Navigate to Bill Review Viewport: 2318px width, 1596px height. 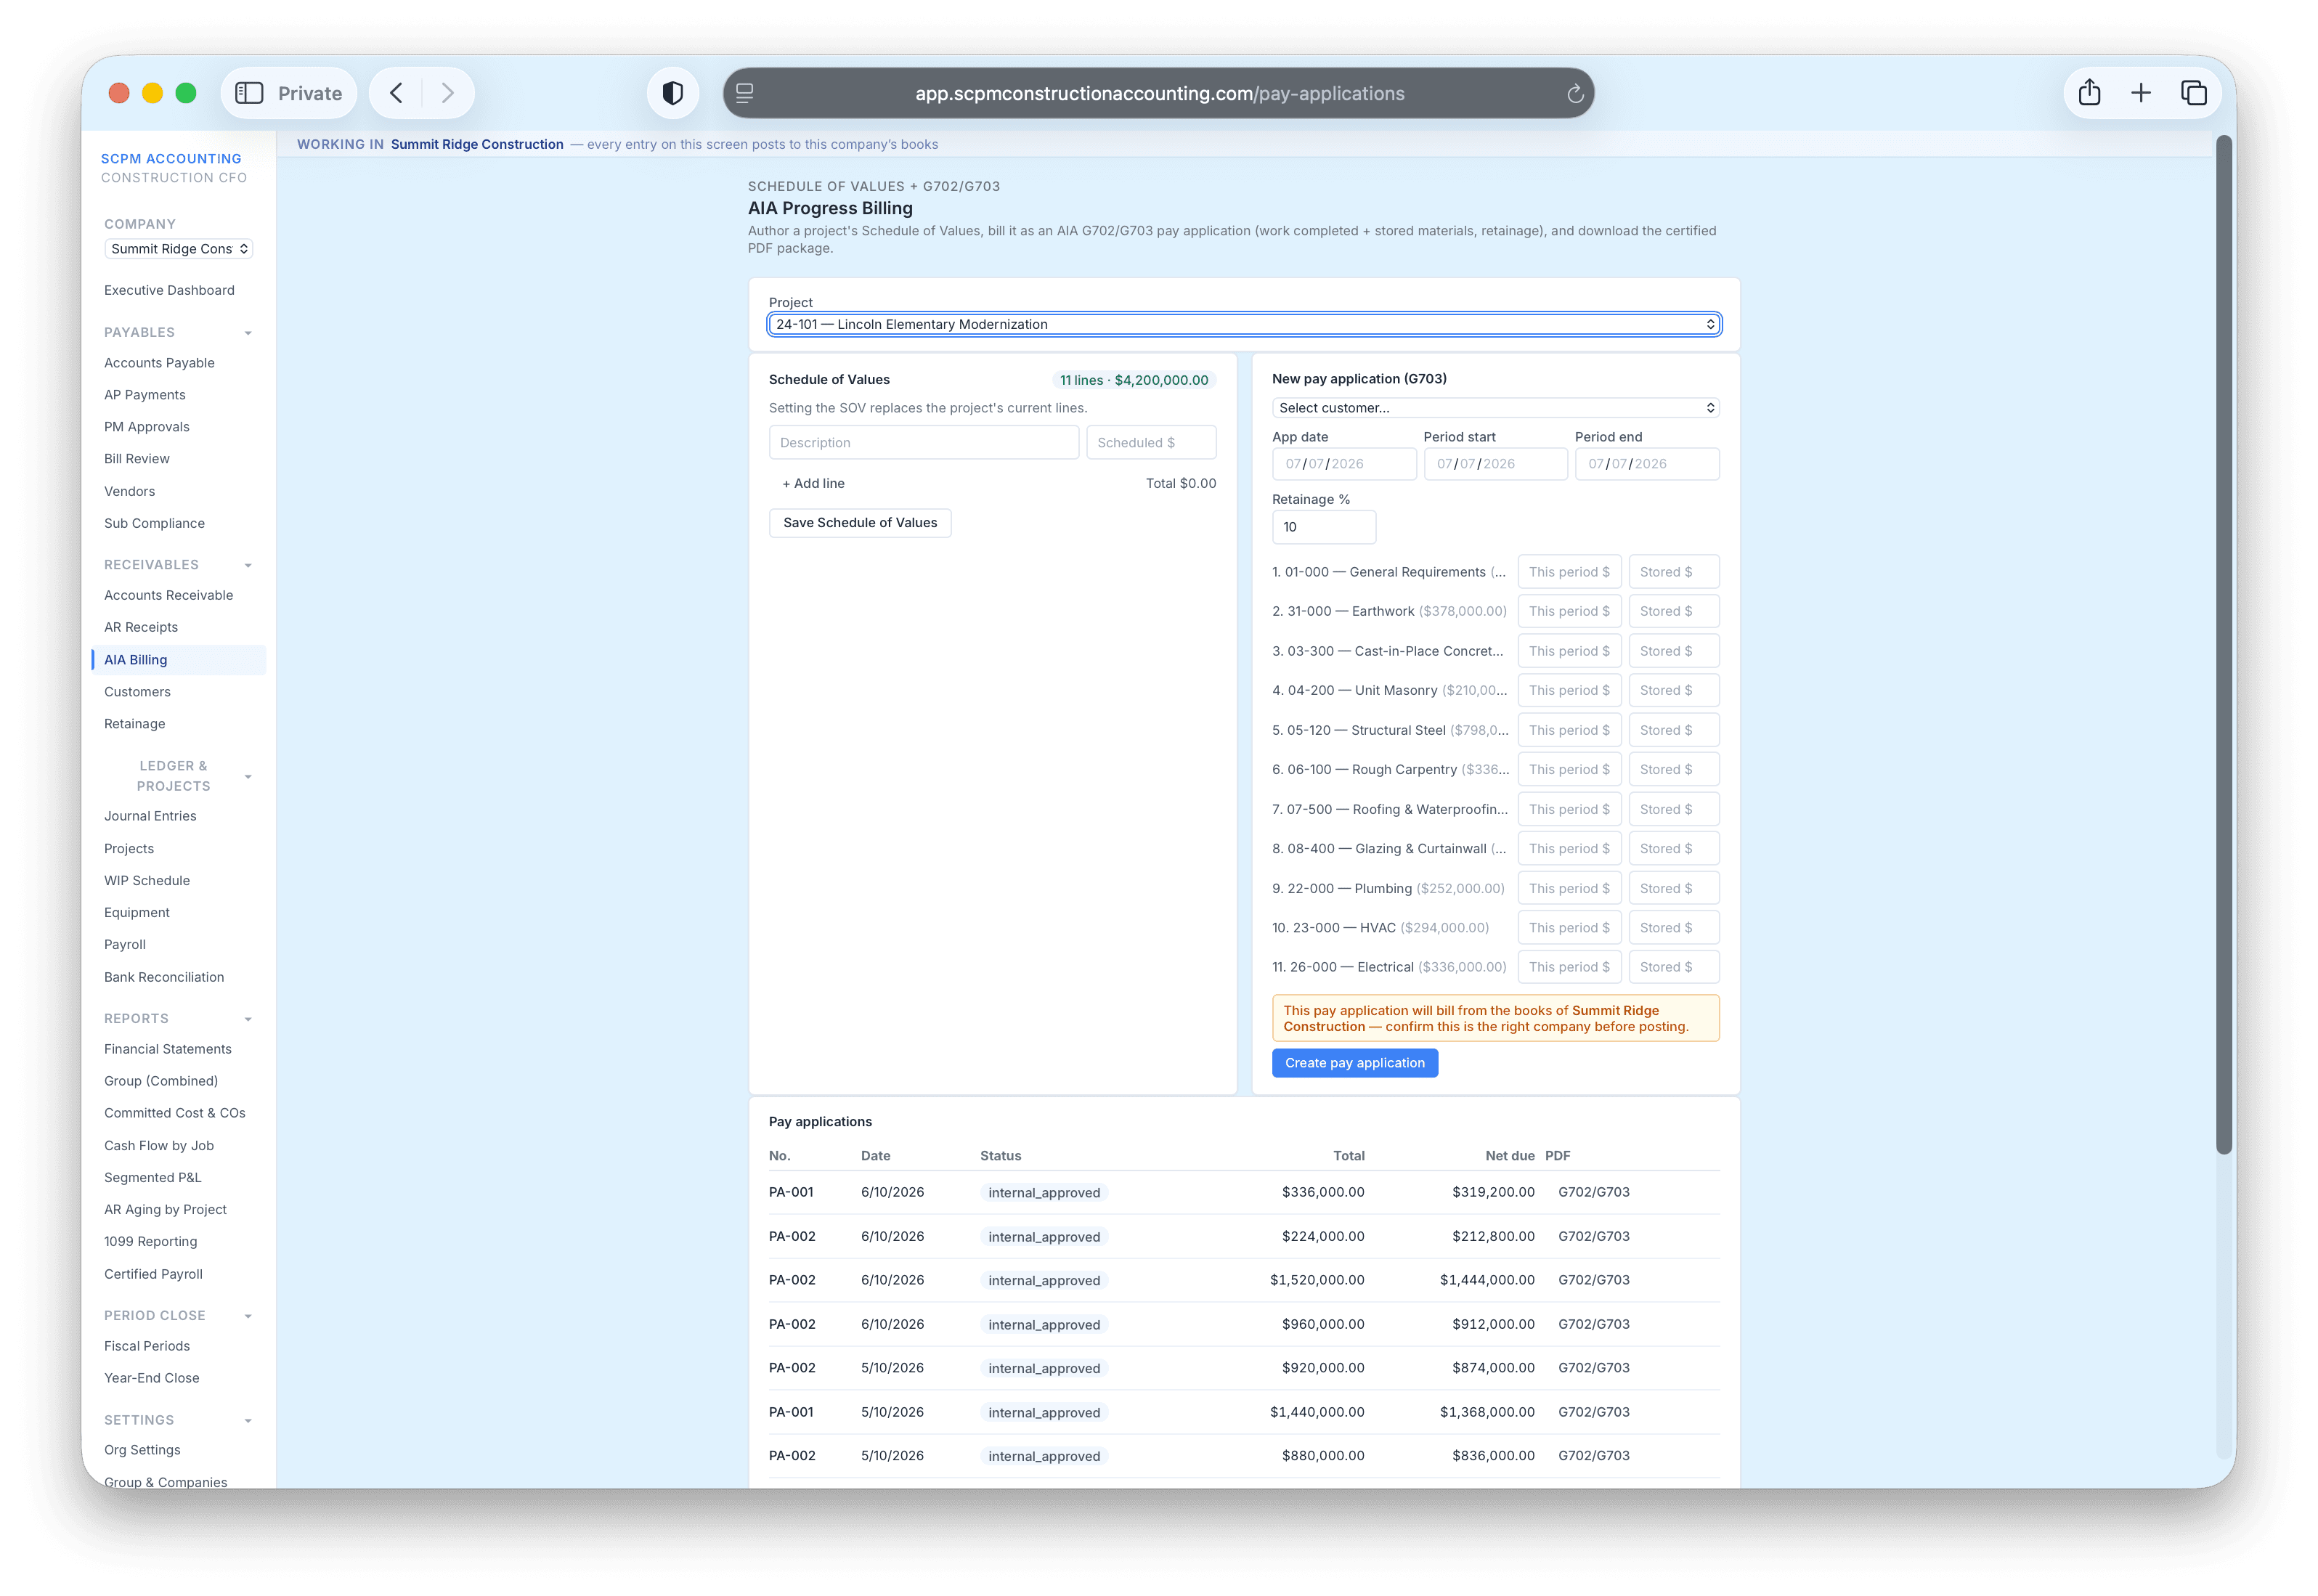coord(136,459)
